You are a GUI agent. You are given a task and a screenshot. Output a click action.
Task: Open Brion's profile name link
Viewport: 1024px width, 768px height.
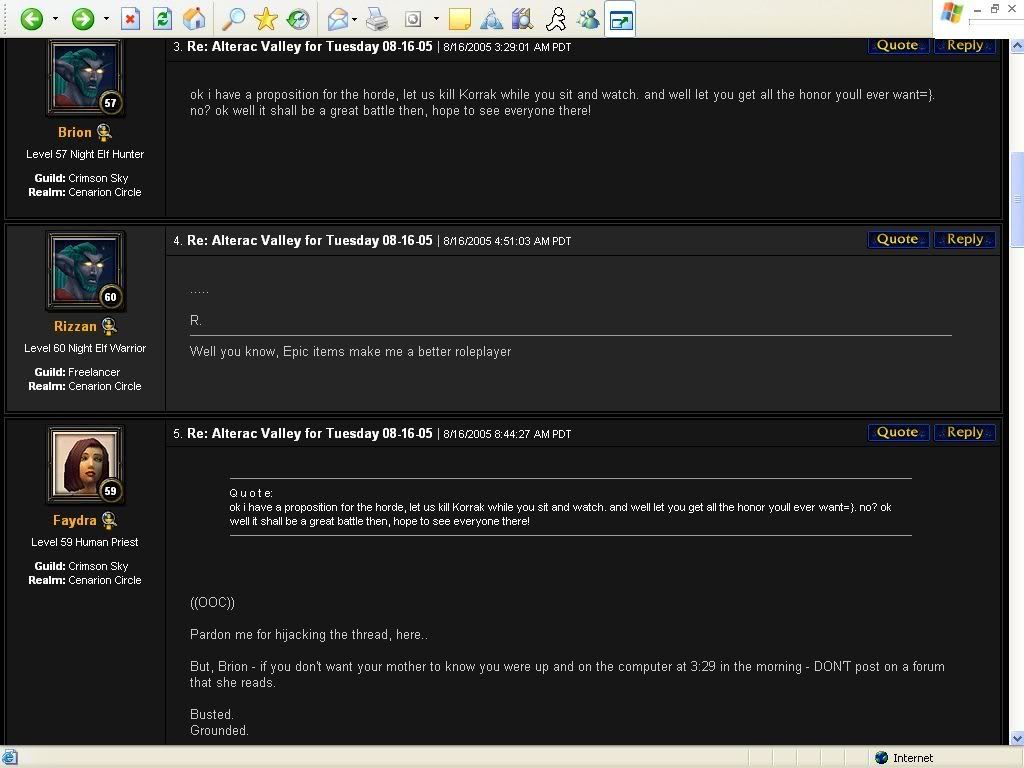[74, 133]
